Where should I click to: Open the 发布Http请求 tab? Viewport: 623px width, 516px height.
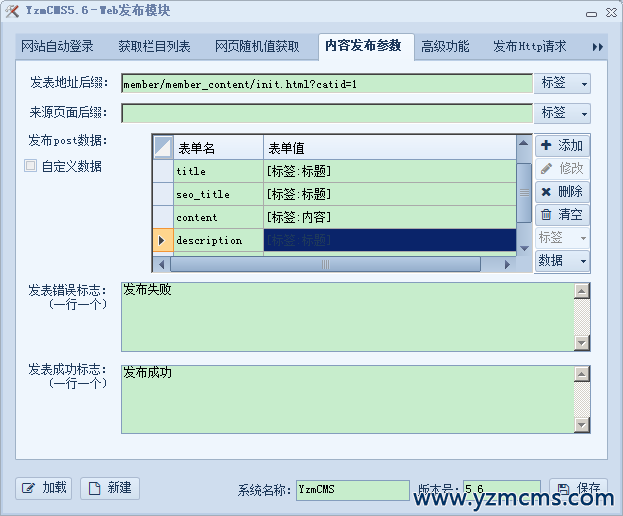530,46
